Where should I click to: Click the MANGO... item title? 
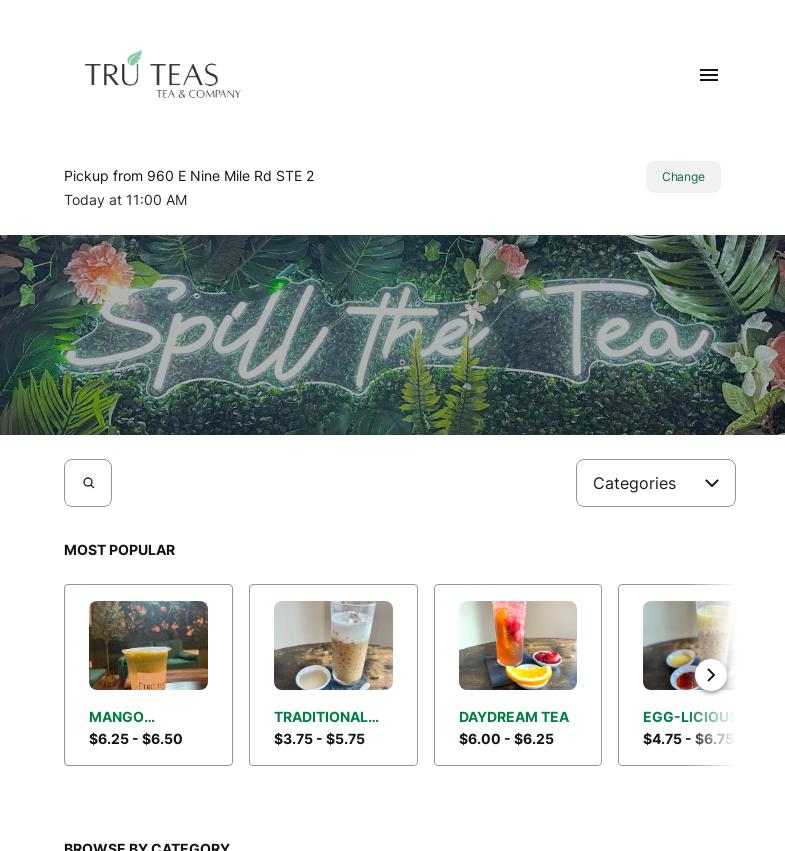click(122, 717)
